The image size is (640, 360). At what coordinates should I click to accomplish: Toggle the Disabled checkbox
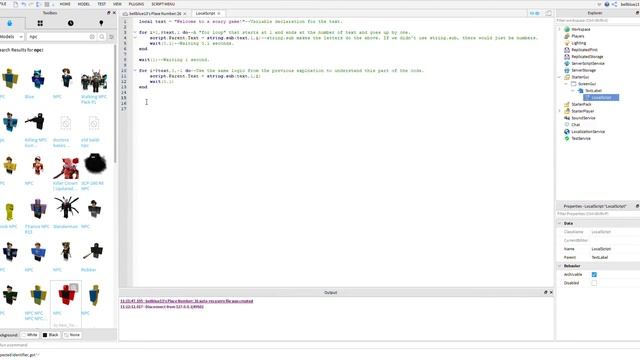click(x=594, y=283)
